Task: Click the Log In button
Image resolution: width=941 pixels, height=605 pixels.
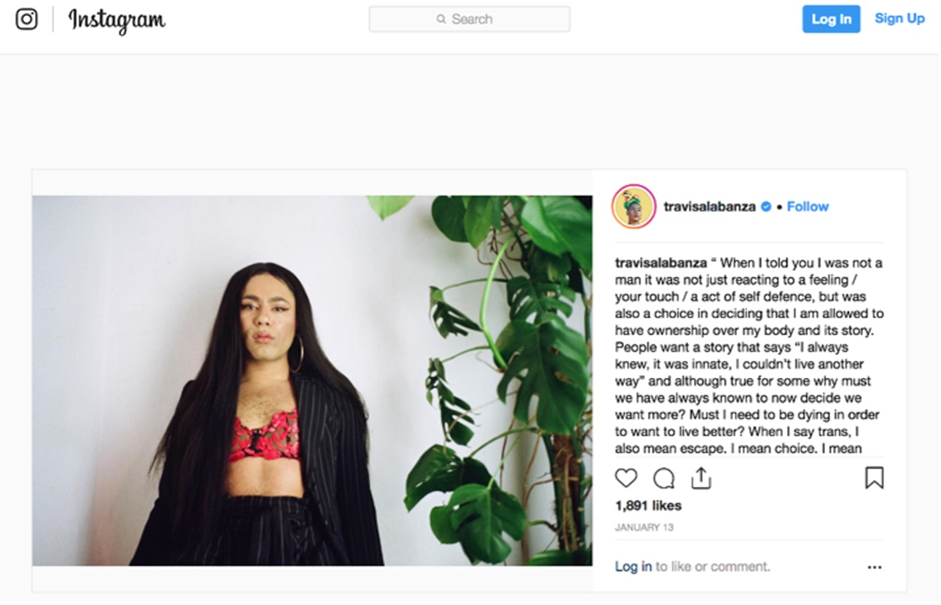Action: point(831,19)
